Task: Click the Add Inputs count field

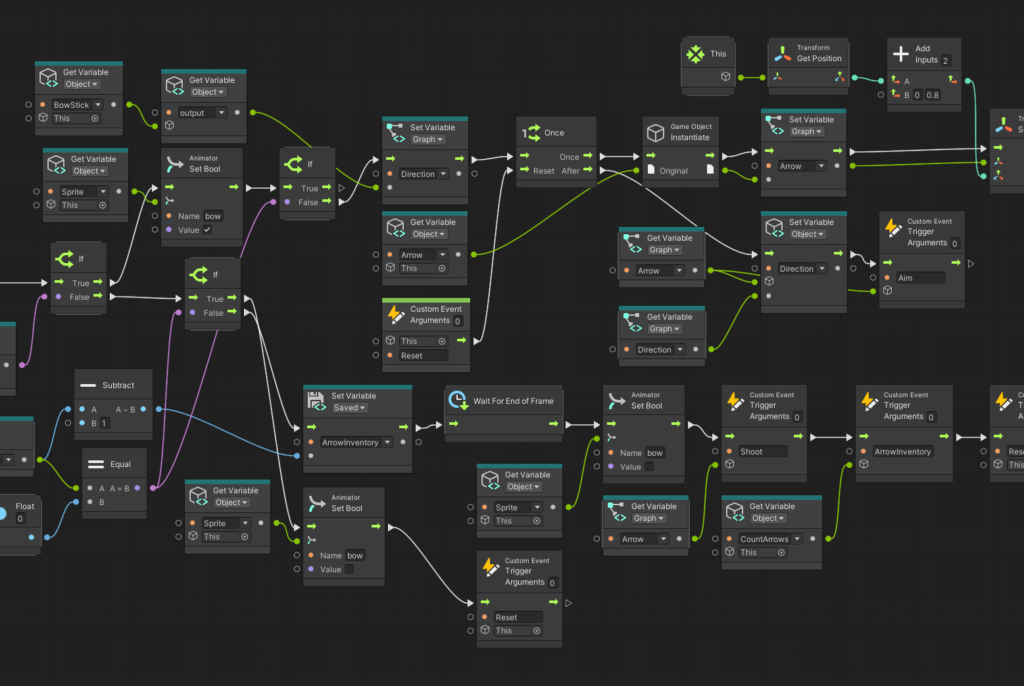Action: coord(946,60)
